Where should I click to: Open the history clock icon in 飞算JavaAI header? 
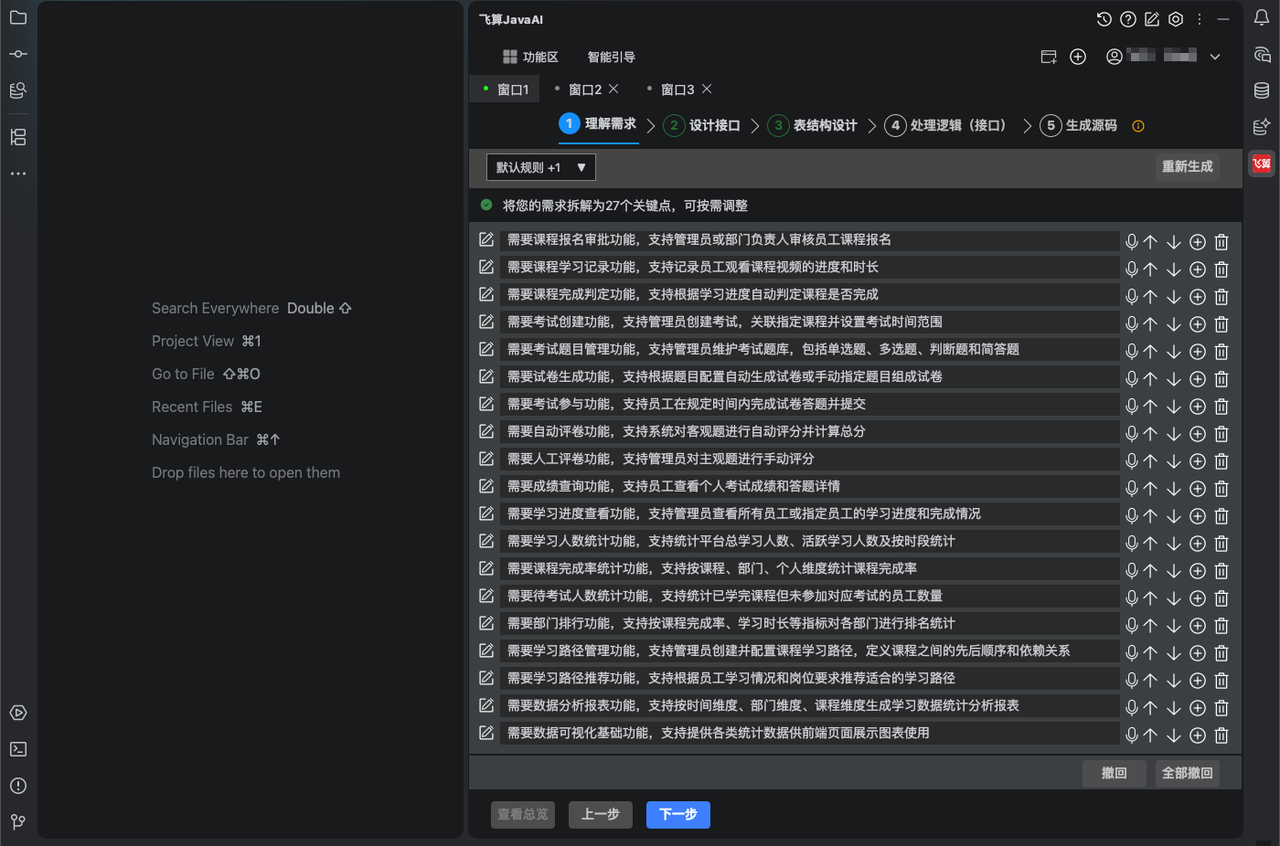tap(1104, 19)
